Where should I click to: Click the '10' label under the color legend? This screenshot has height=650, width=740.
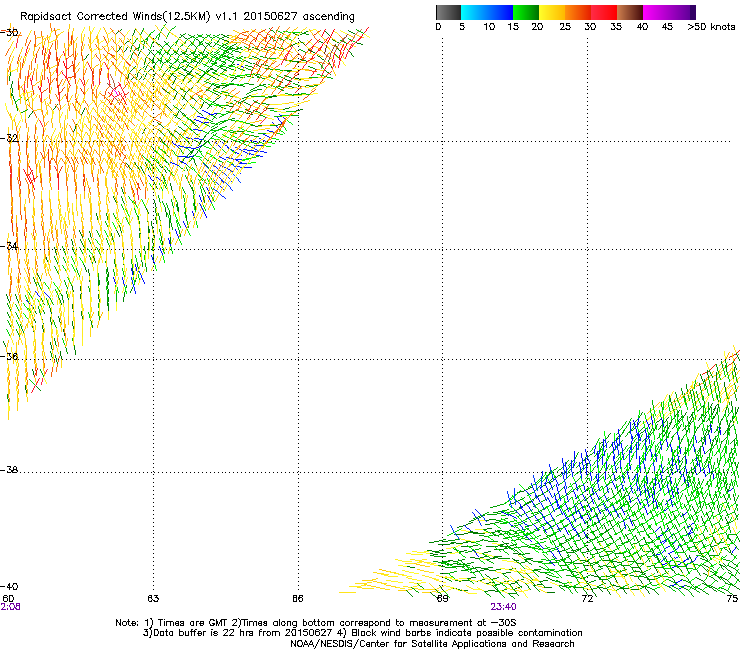tap(489, 27)
